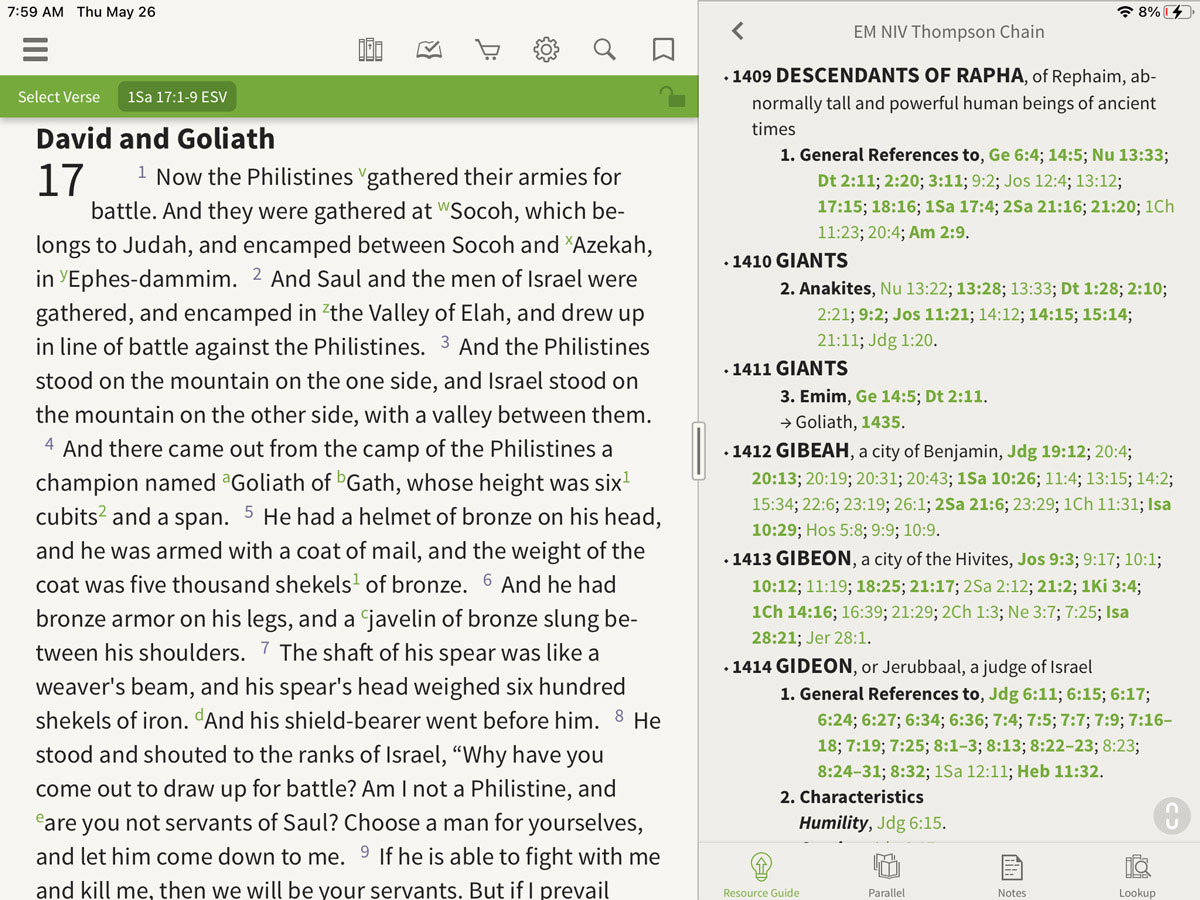Switch to Resource Guide tab
The image size is (1200, 900).
pyautogui.click(x=761, y=874)
